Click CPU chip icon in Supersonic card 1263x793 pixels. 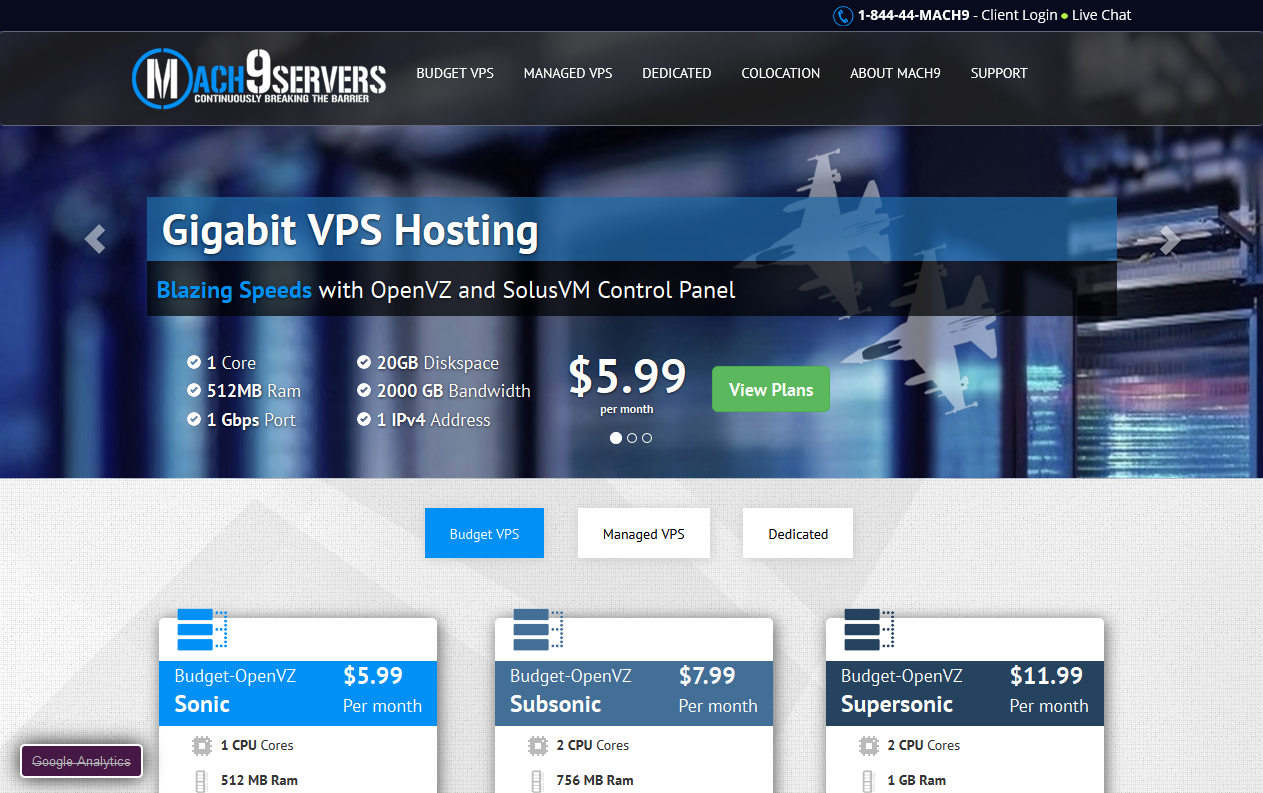point(869,745)
